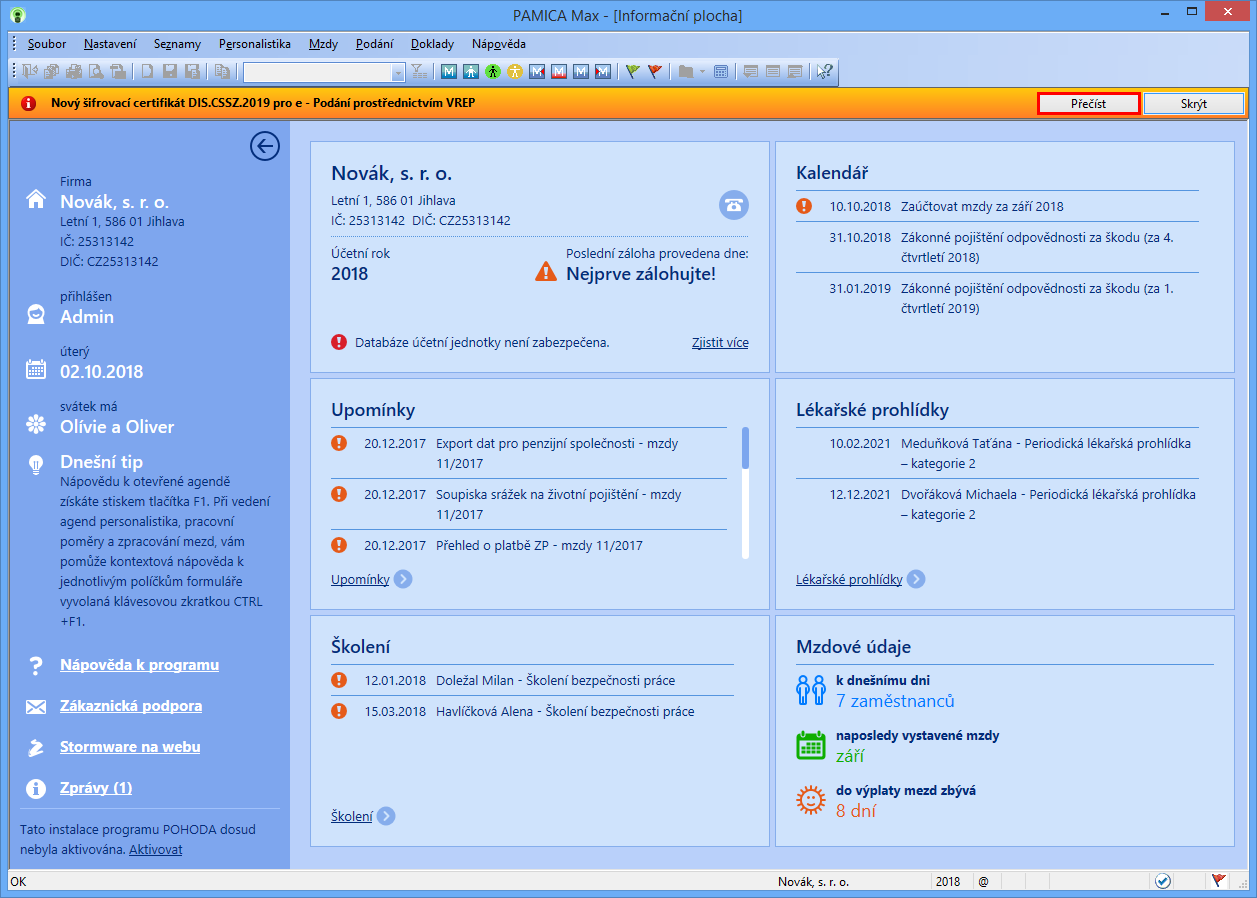Follow the Zjistit více link
This screenshot has width=1257, height=898.
[x=720, y=342]
